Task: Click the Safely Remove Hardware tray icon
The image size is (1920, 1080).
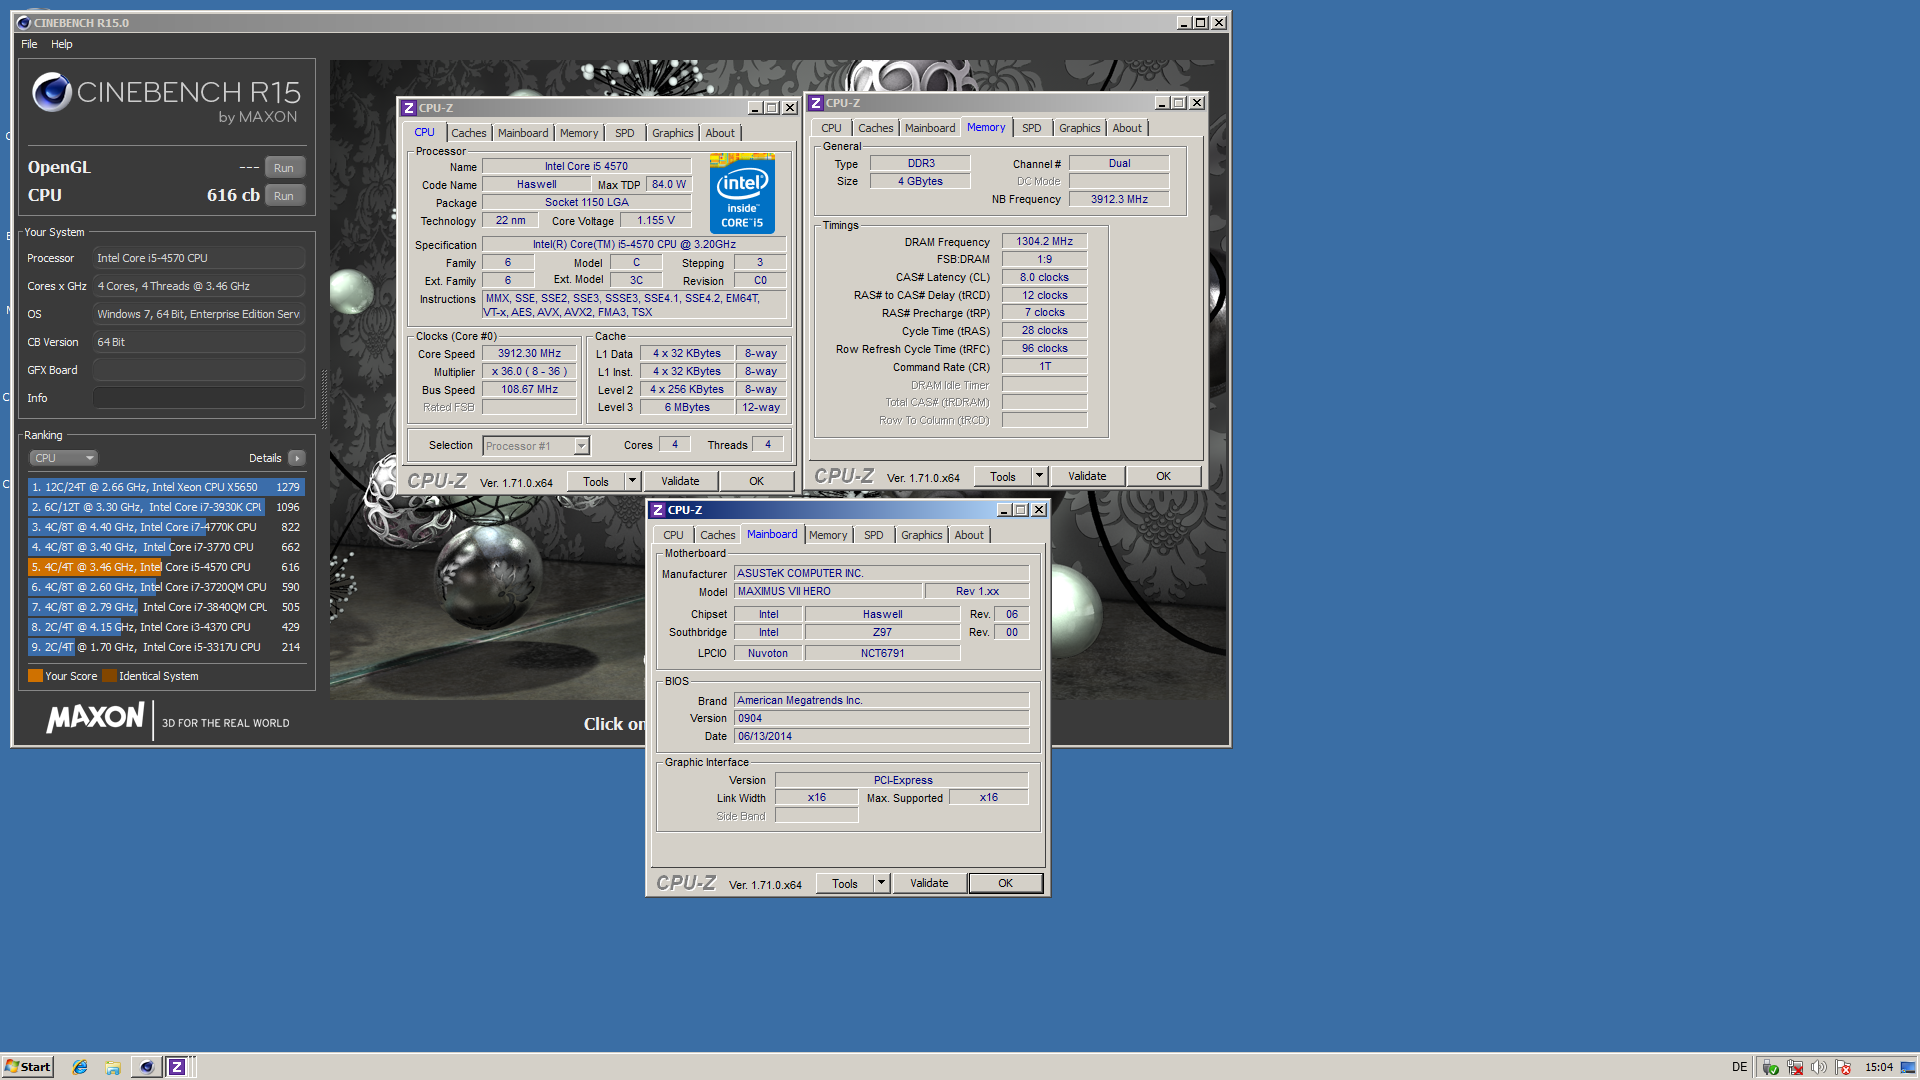Action: tap(1771, 1067)
